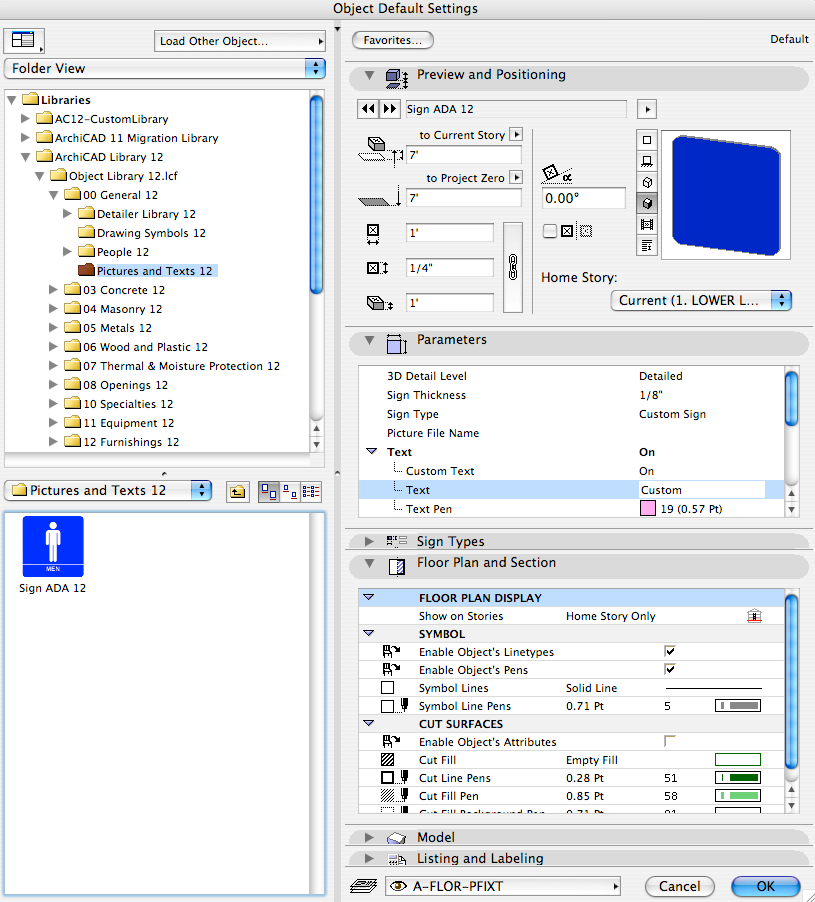
Task: Toggle Enable Object's Pens checkbox
Action: pyautogui.click(x=669, y=669)
